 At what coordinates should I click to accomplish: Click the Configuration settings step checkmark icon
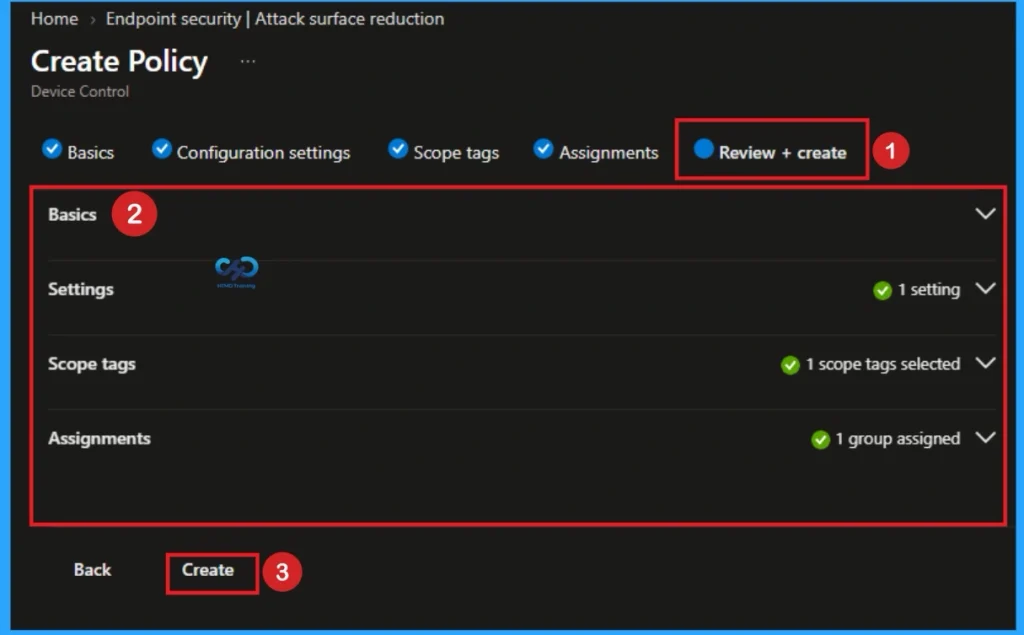[161, 149]
